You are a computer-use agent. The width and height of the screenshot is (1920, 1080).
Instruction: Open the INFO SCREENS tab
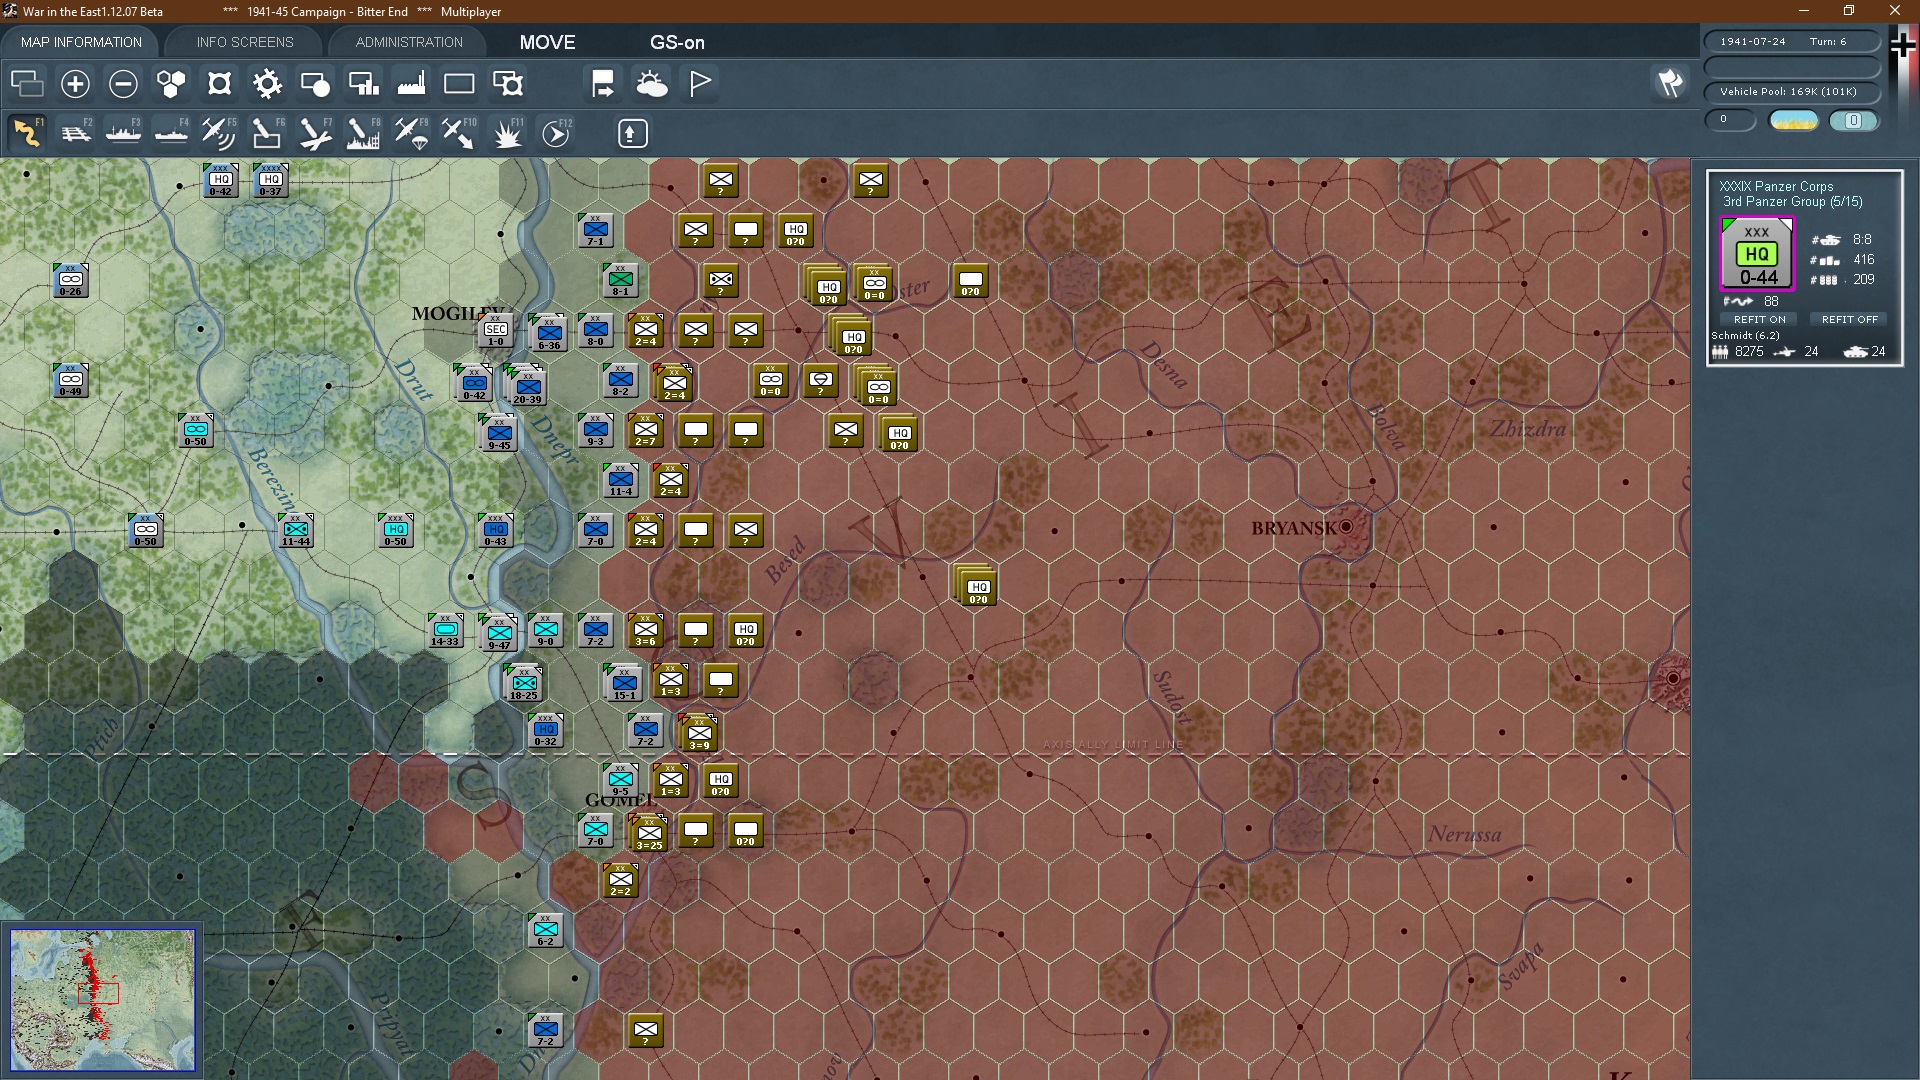coord(245,42)
